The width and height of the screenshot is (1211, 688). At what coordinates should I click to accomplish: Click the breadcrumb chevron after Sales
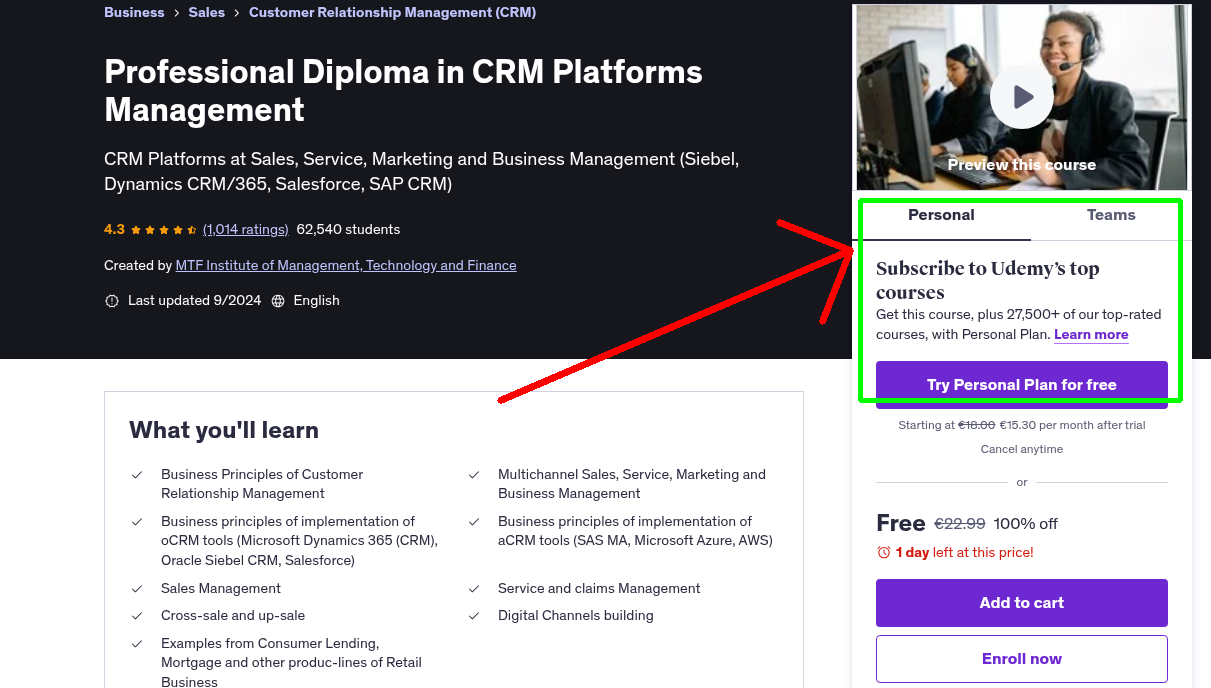pyautogui.click(x=237, y=13)
